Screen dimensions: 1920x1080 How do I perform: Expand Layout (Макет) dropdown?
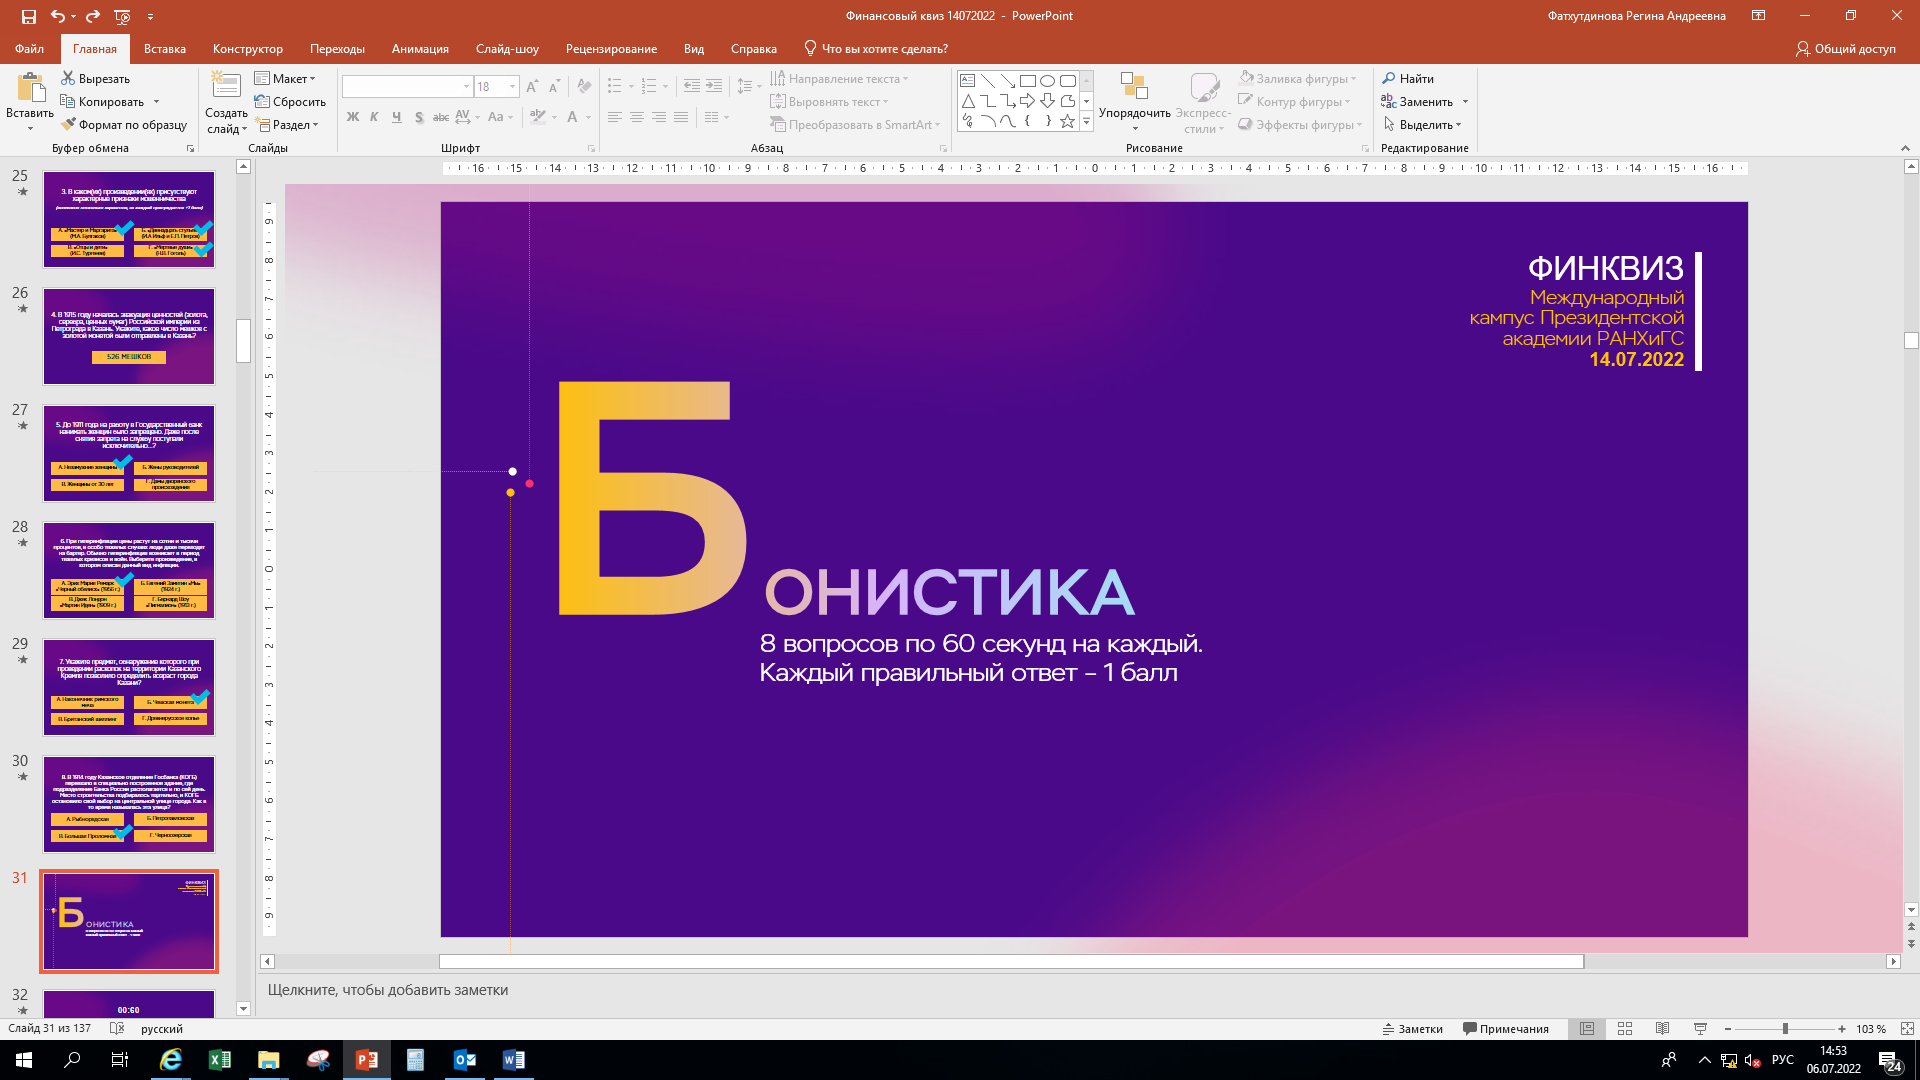coord(285,79)
